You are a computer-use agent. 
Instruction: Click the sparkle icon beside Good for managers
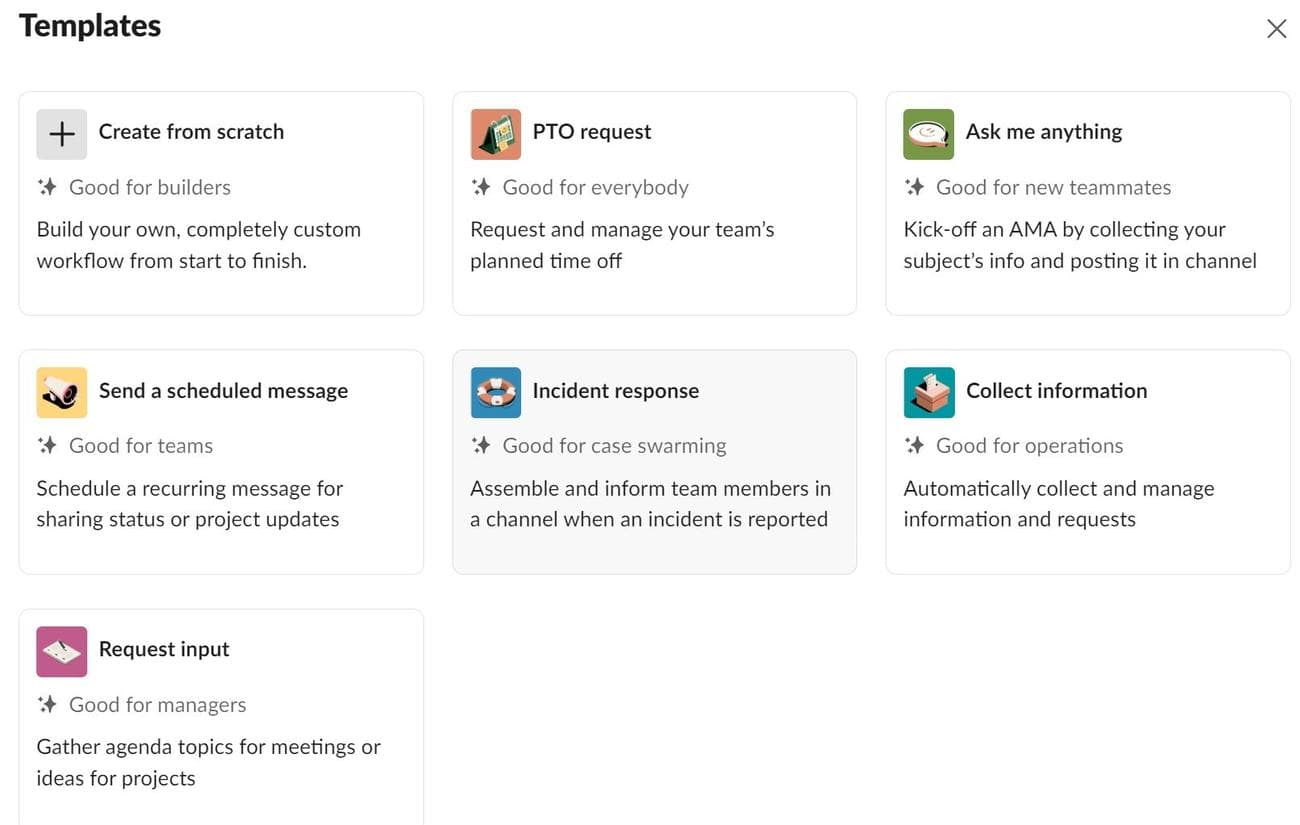point(47,704)
